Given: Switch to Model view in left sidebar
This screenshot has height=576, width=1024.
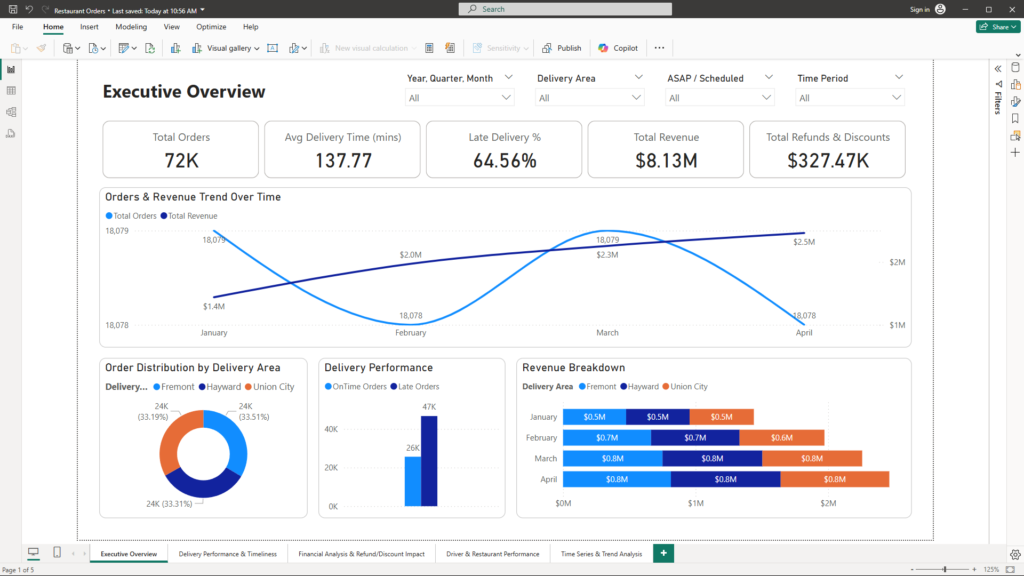Looking at the screenshot, I should tap(11, 112).
